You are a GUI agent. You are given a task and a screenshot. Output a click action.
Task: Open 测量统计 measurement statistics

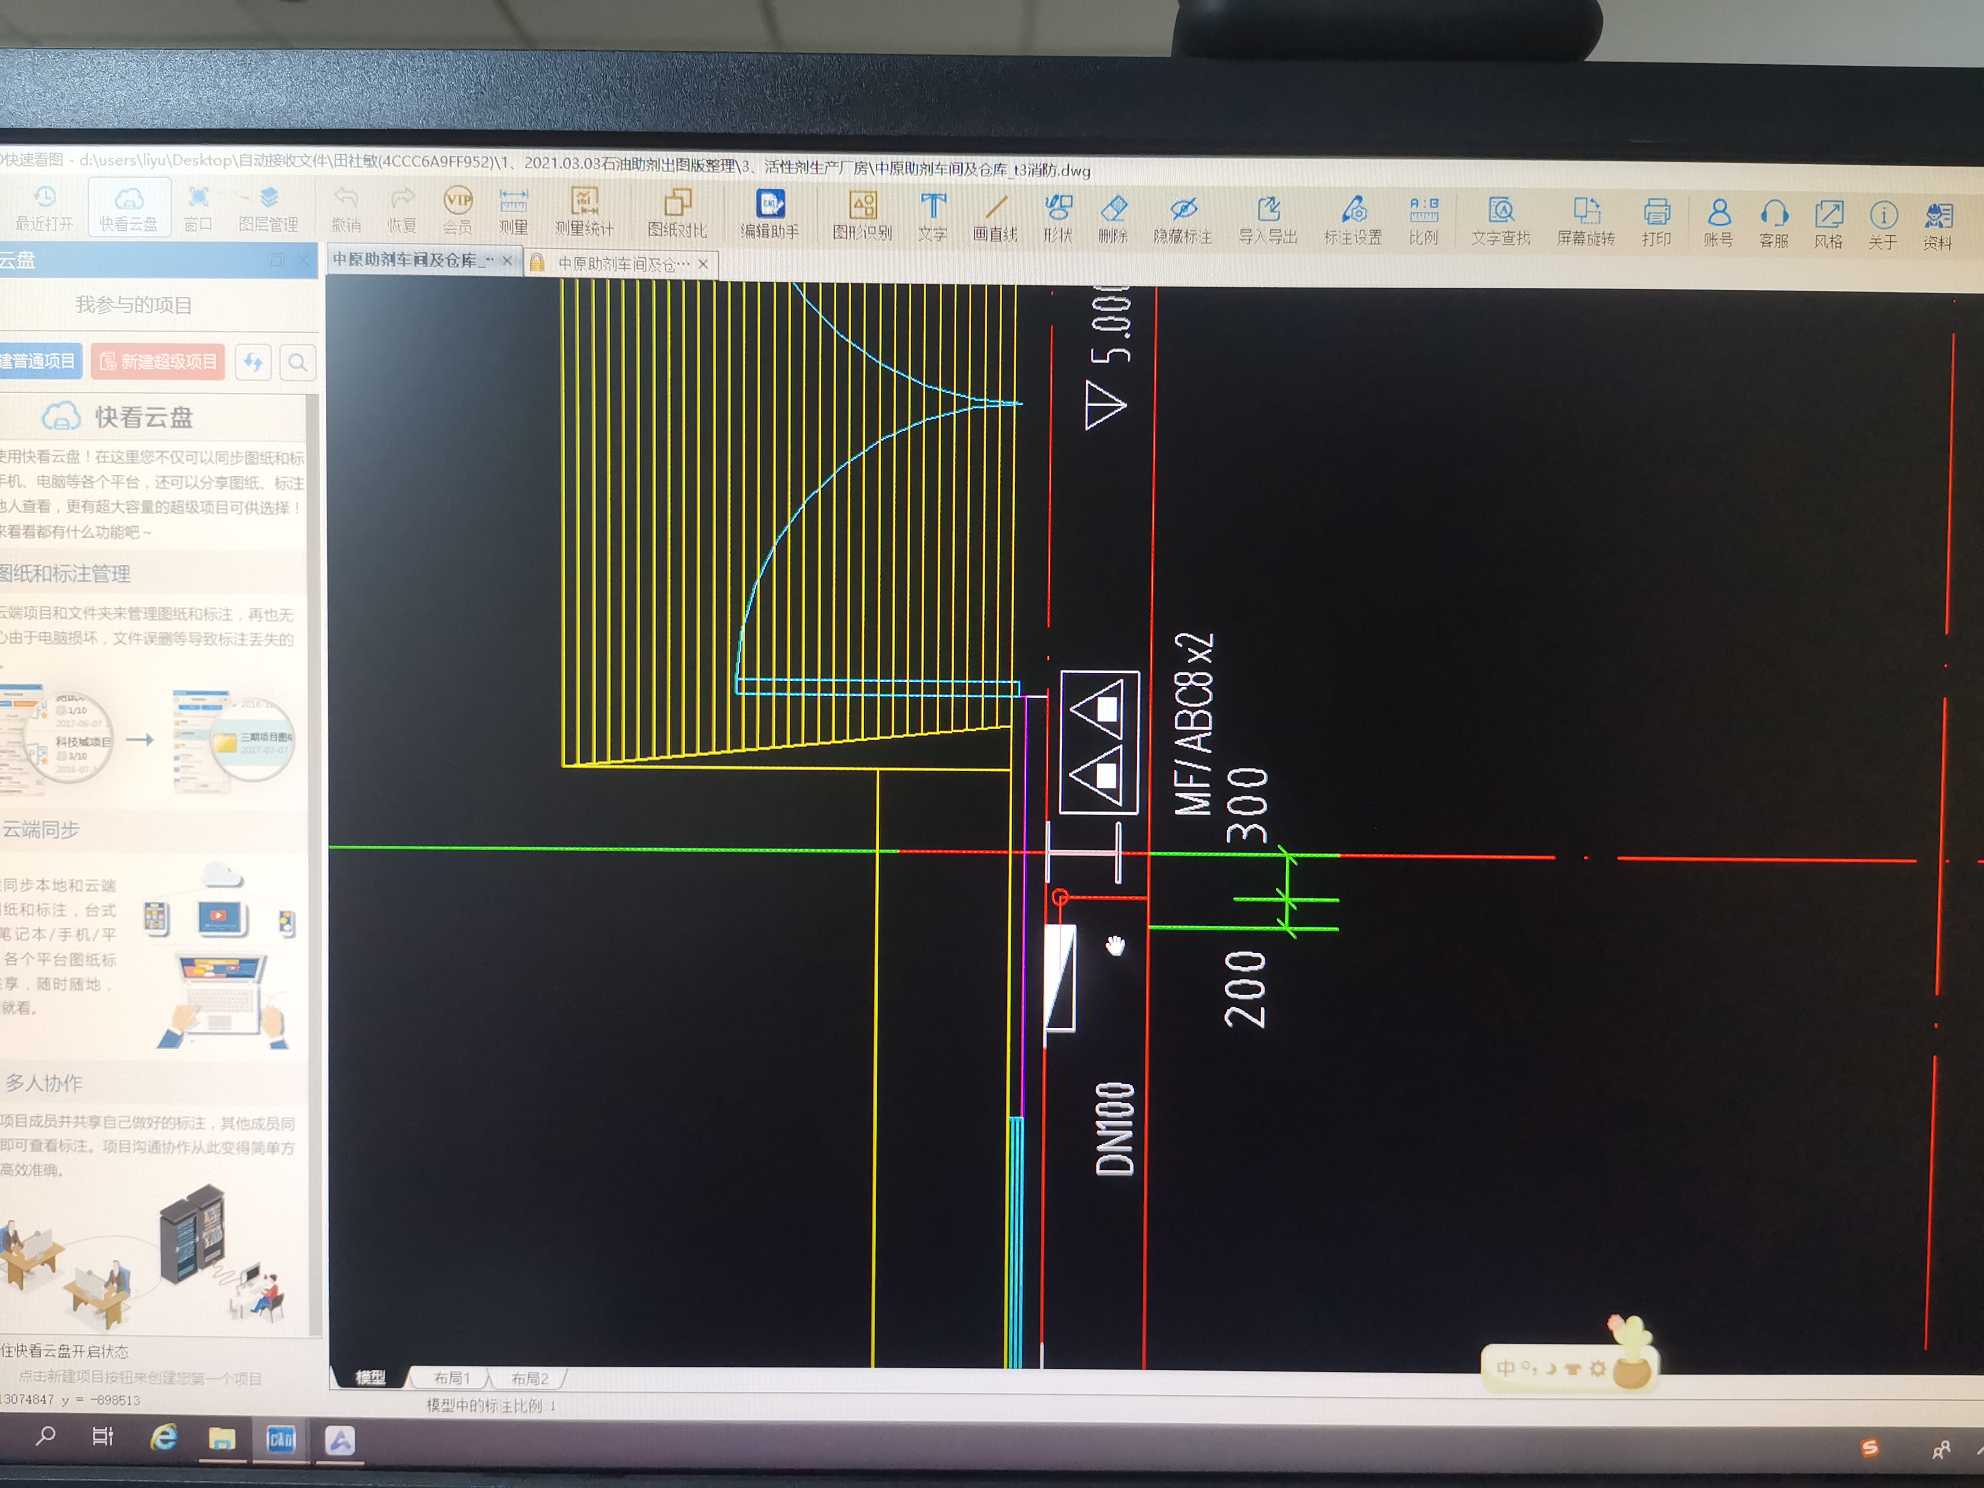584,212
